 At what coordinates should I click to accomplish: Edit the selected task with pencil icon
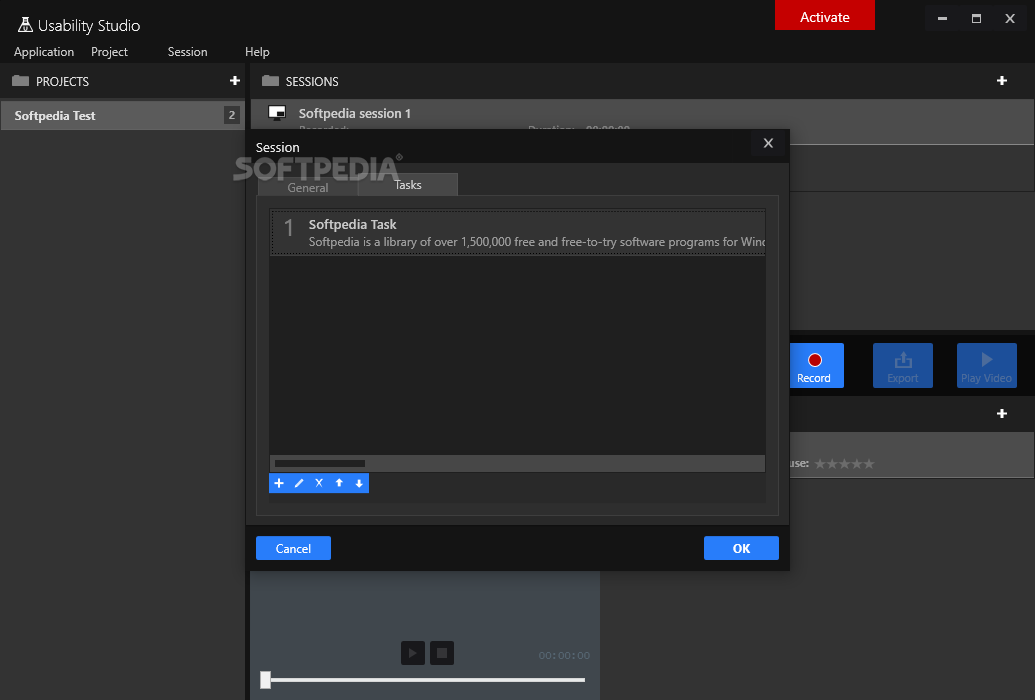coord(299,483)
